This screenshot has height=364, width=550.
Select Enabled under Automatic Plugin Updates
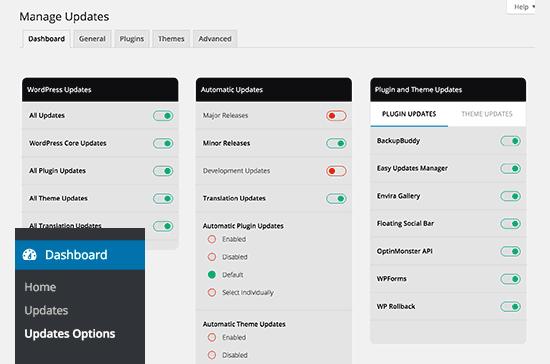point(212,239)
